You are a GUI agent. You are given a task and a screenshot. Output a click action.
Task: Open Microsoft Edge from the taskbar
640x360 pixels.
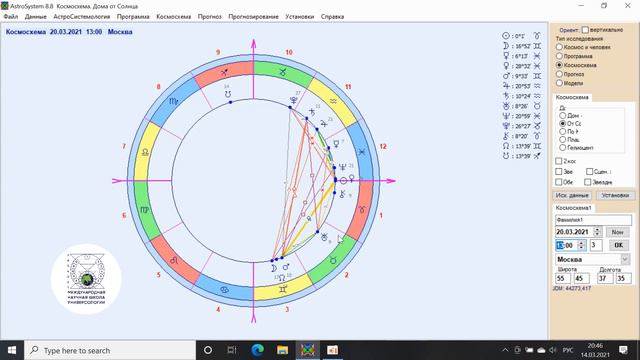tap(257, 350)
